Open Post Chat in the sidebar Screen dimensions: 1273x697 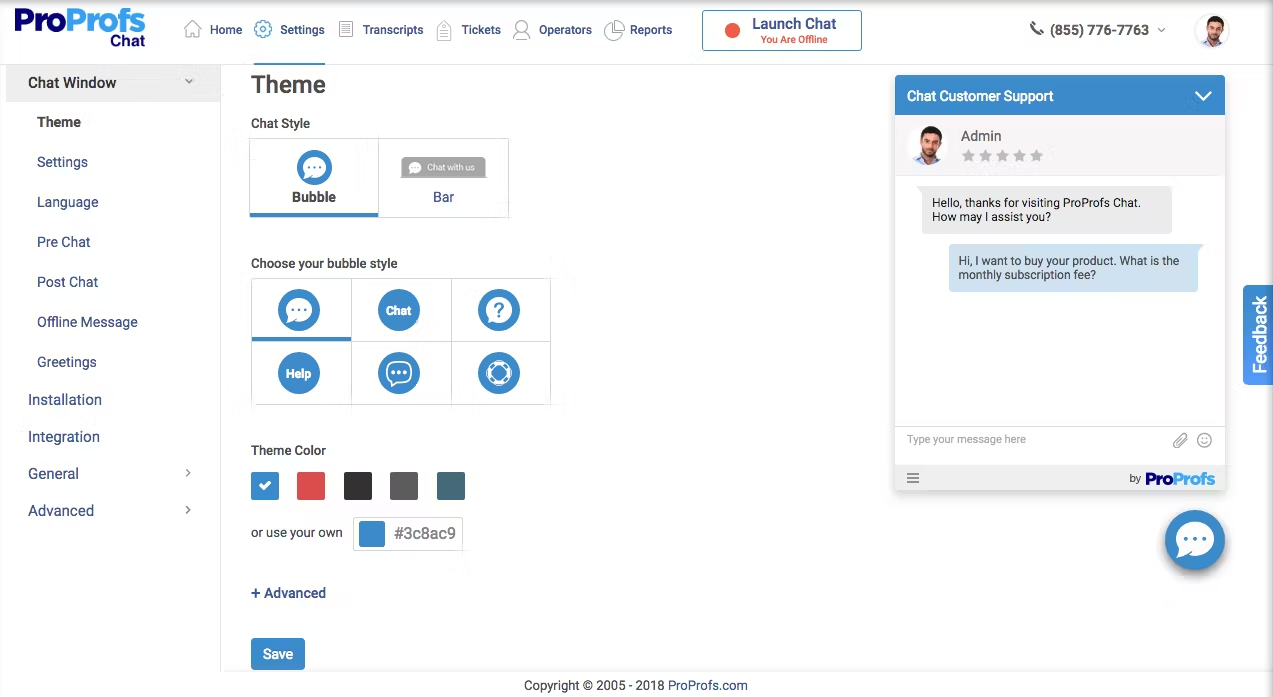tap(68, 282)
